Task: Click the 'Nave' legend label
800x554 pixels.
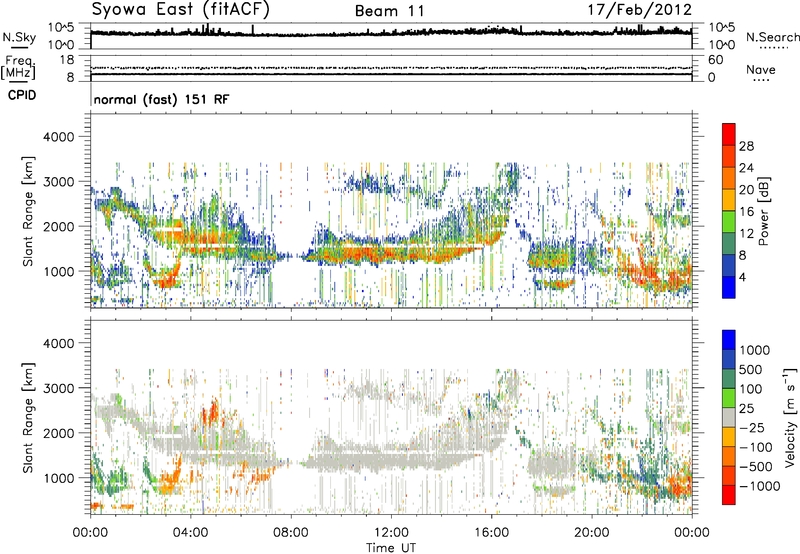Action: (760, 69)
